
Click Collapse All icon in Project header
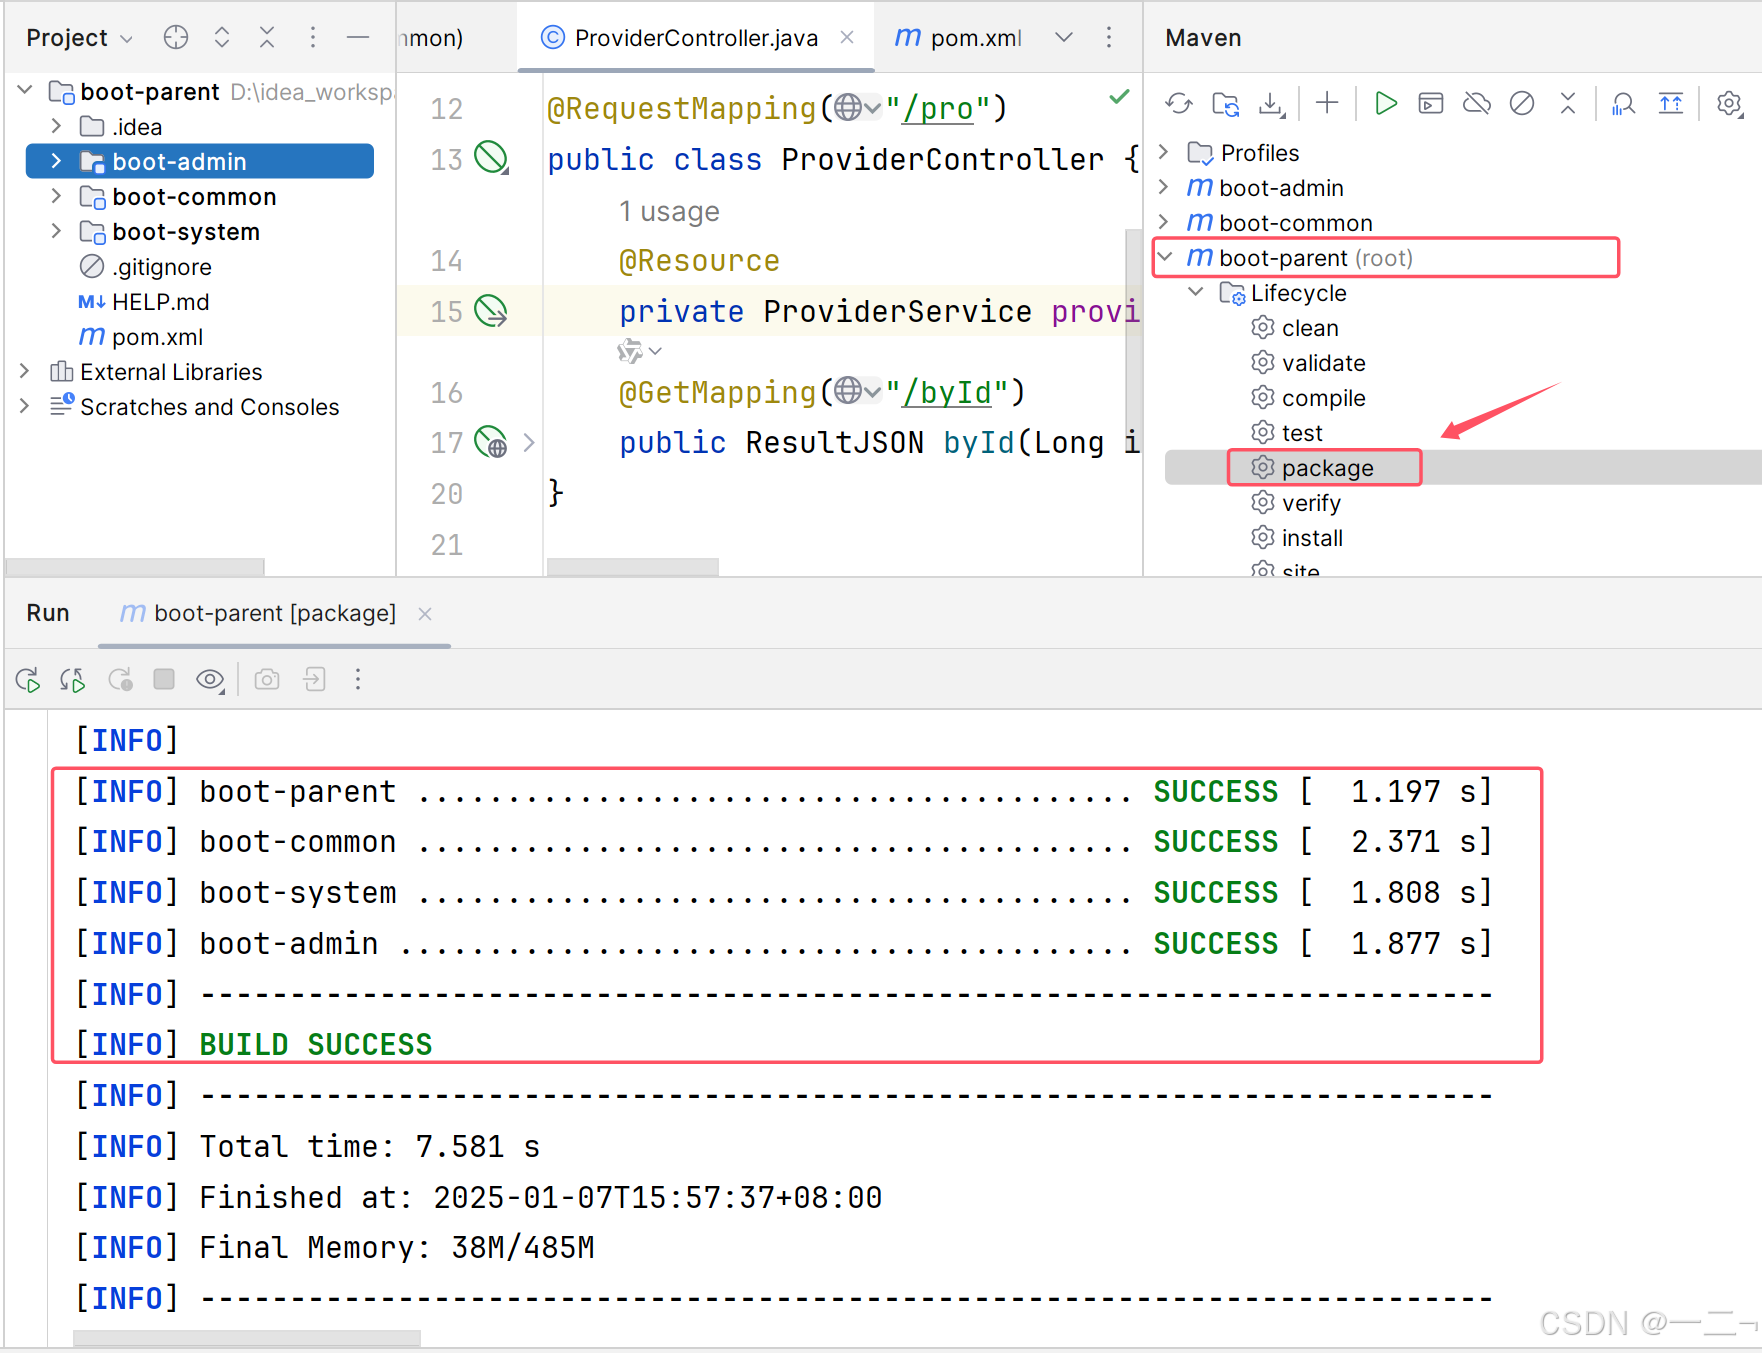267,38
